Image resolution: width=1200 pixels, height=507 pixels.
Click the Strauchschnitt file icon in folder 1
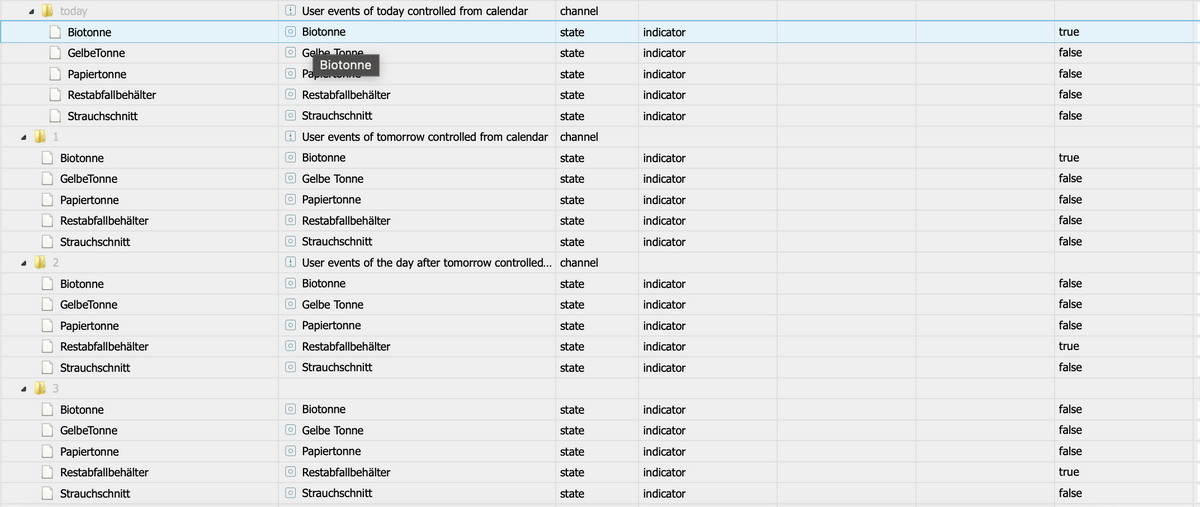click(47, 242)
